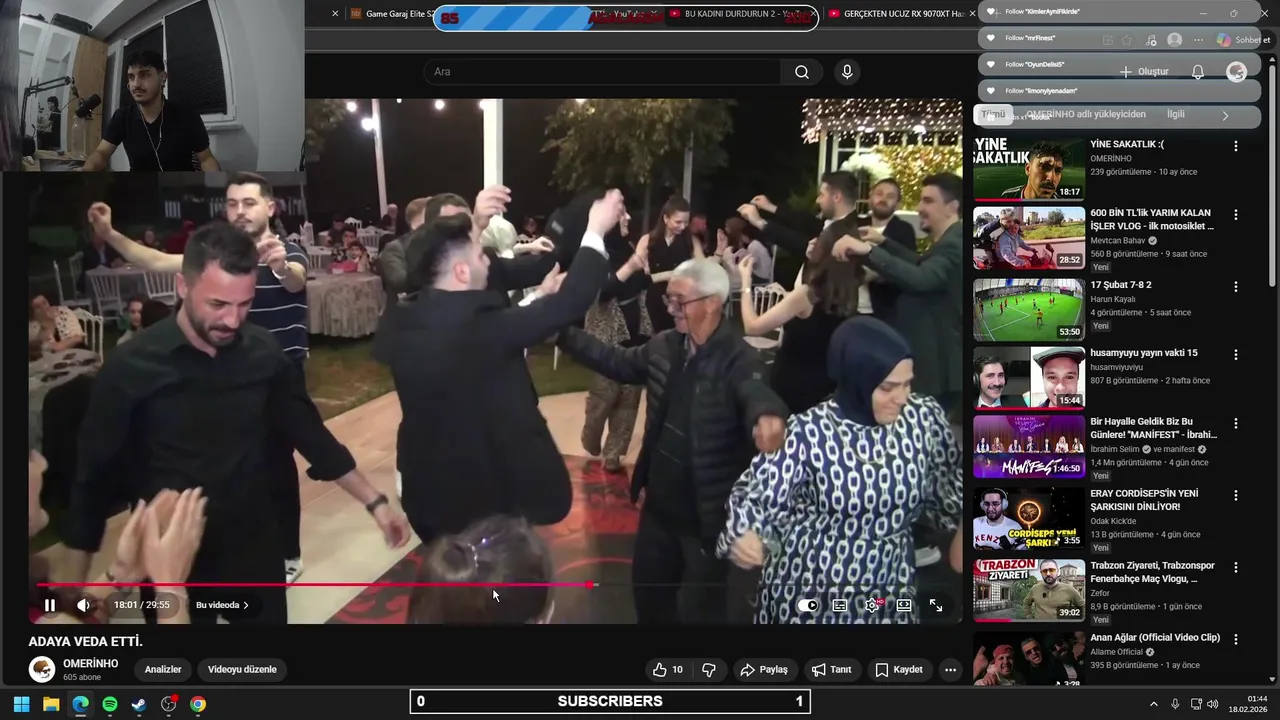1280x720 pixels.
Task: Open video player settings gear
Action: [872, 605]
